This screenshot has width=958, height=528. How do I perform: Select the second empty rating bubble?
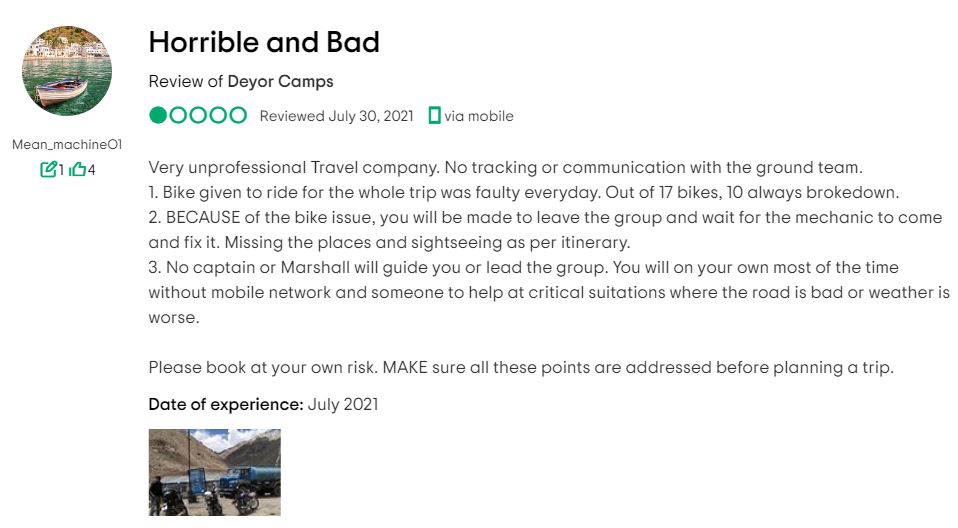178,115
